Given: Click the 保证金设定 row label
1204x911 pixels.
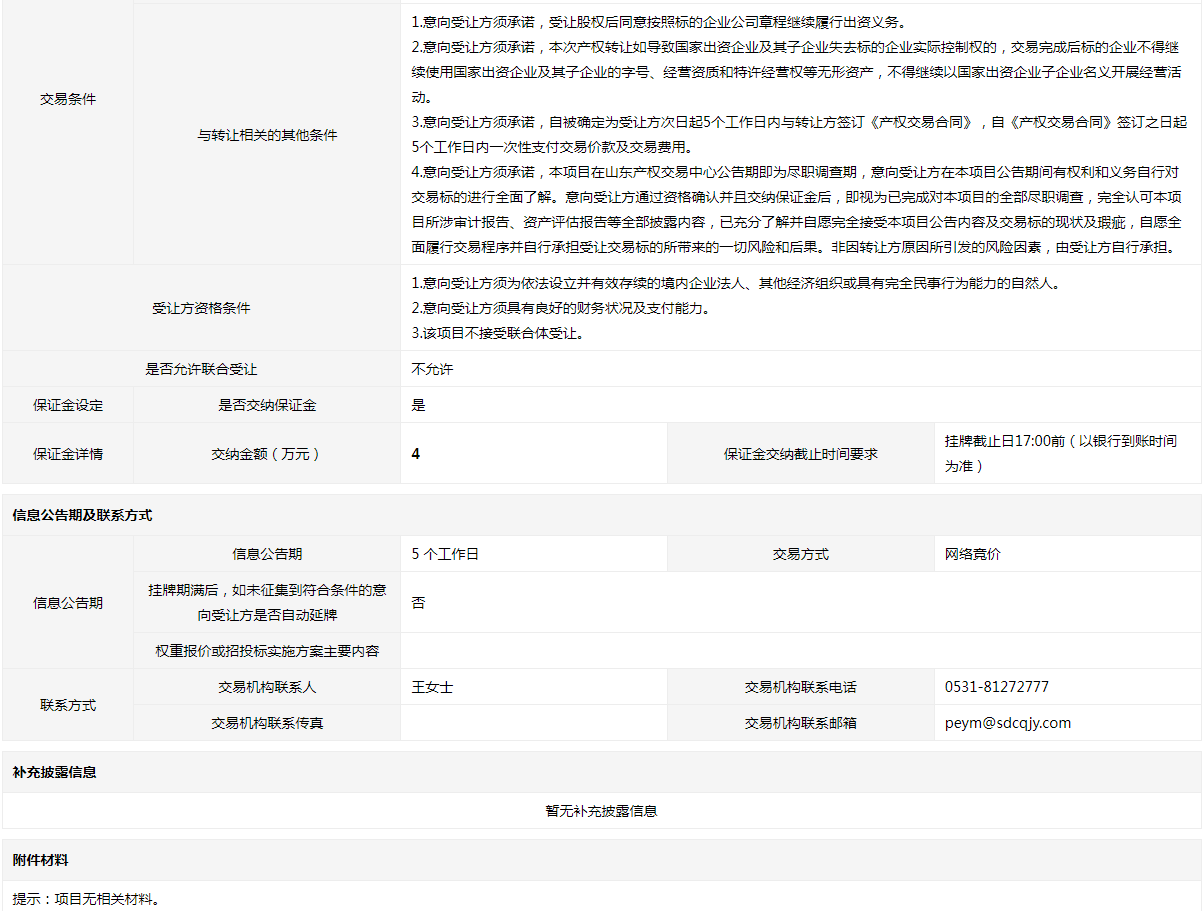Looking at the screenshot, I should pos(68,405).
